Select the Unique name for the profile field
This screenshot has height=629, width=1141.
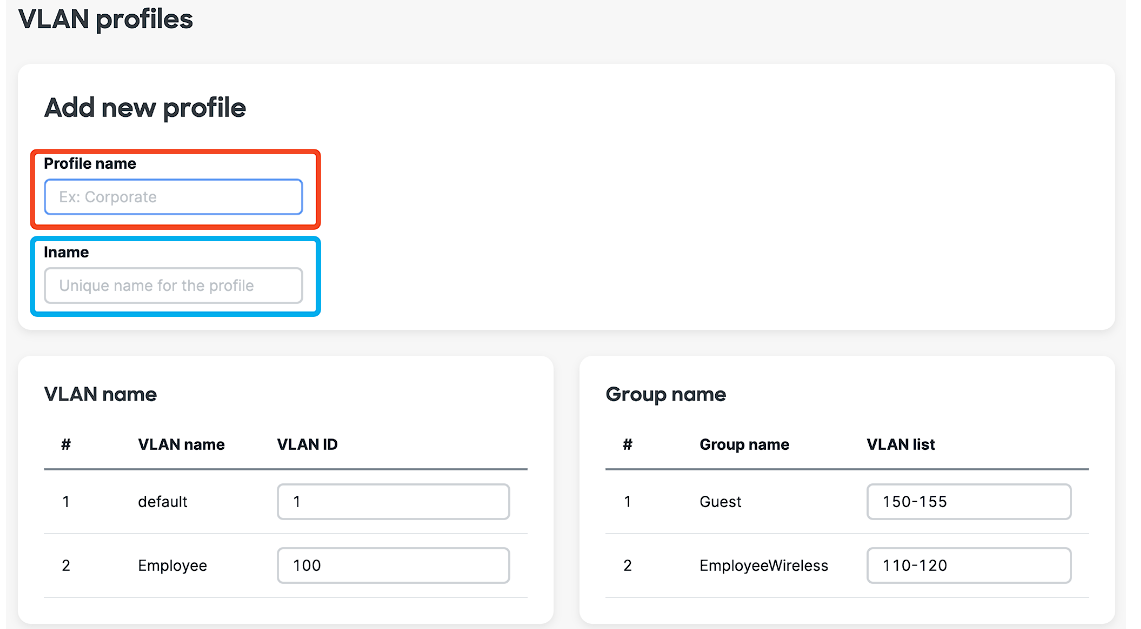(x=173, y=285)
